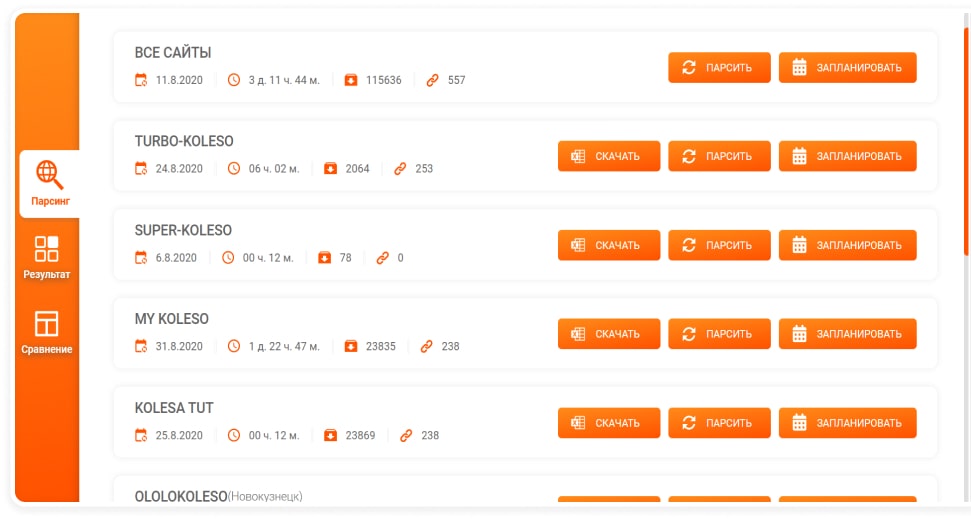Switch to the Результат sidebar section
The height and width of the screenshot is (519, 971).
[x=47, y=257]
